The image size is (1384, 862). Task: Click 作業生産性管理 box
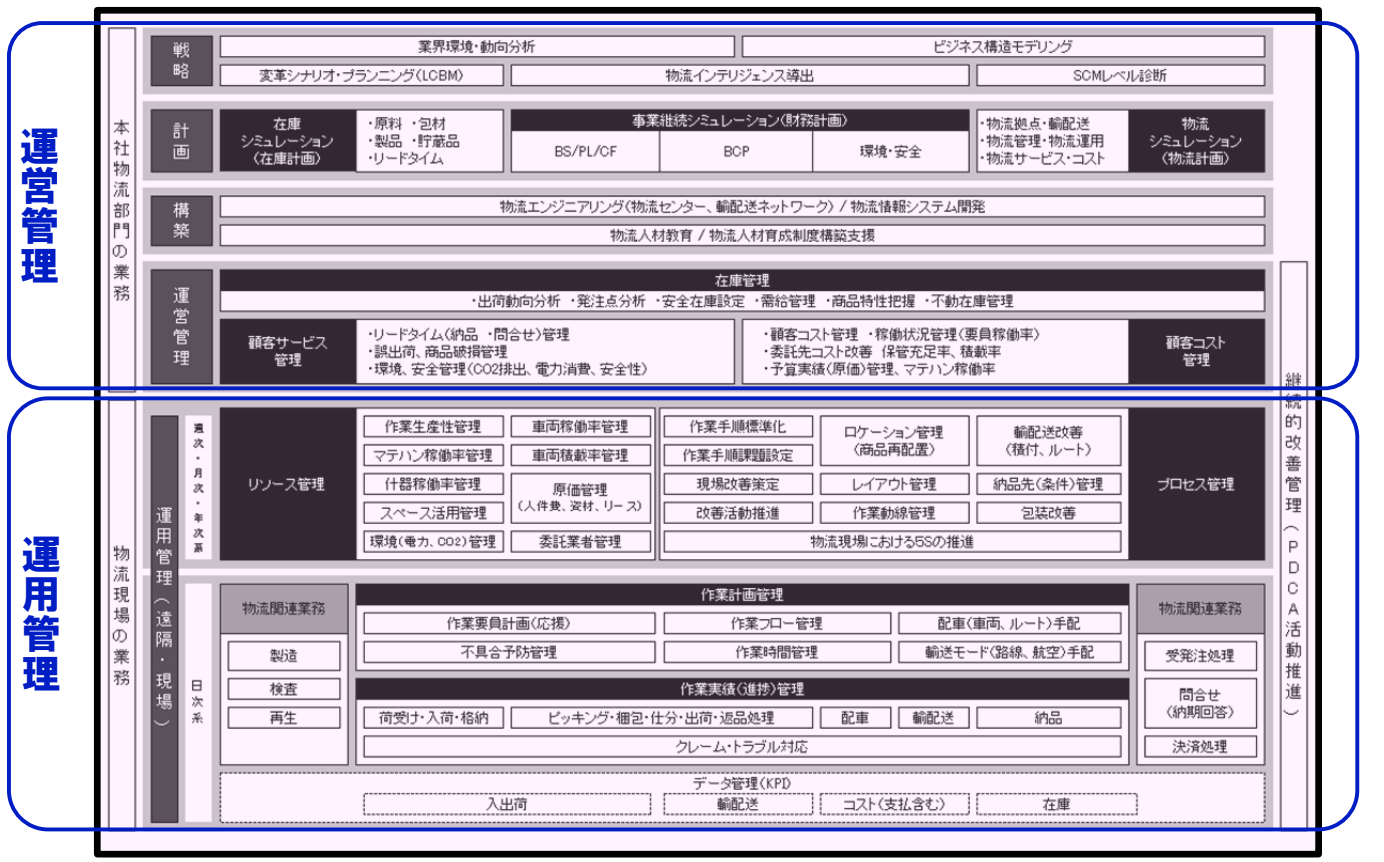433,426
